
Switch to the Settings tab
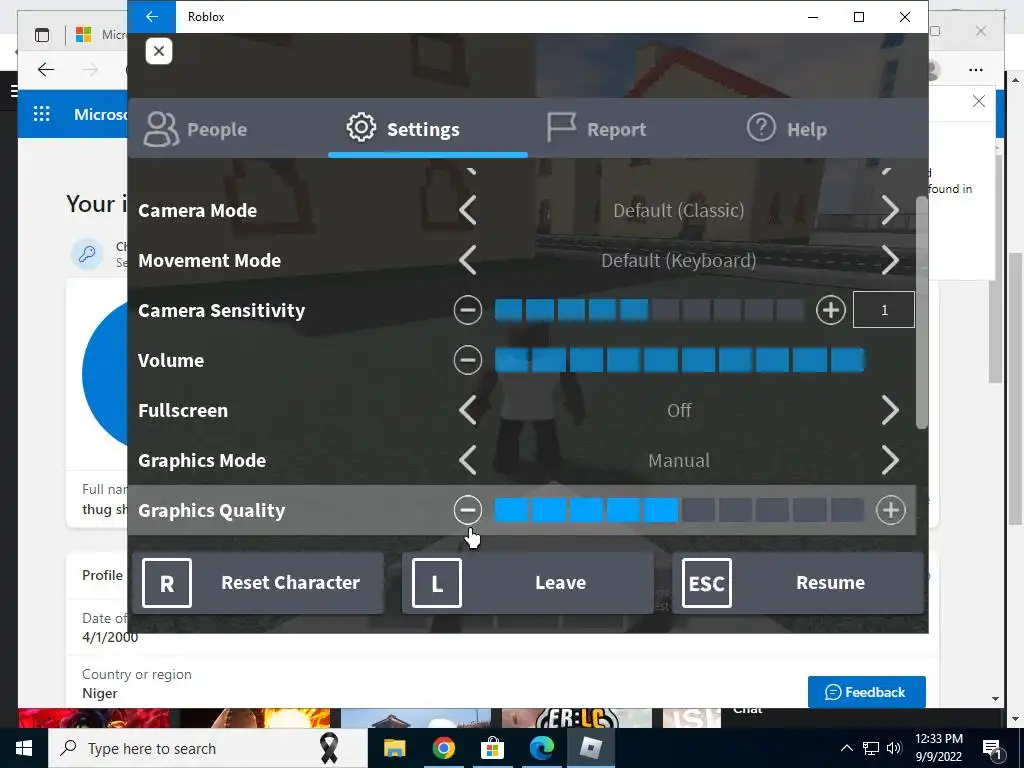[x=403, y=128]
